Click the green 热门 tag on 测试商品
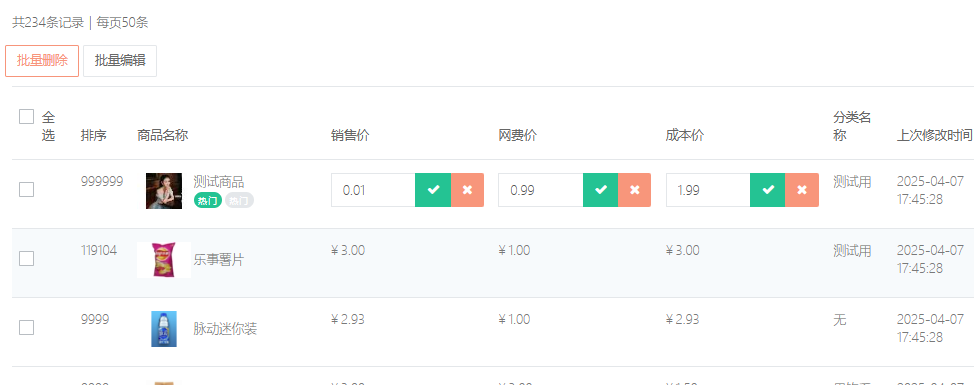Viewport: 974px width, 385px height. click(x=207, y=201)
